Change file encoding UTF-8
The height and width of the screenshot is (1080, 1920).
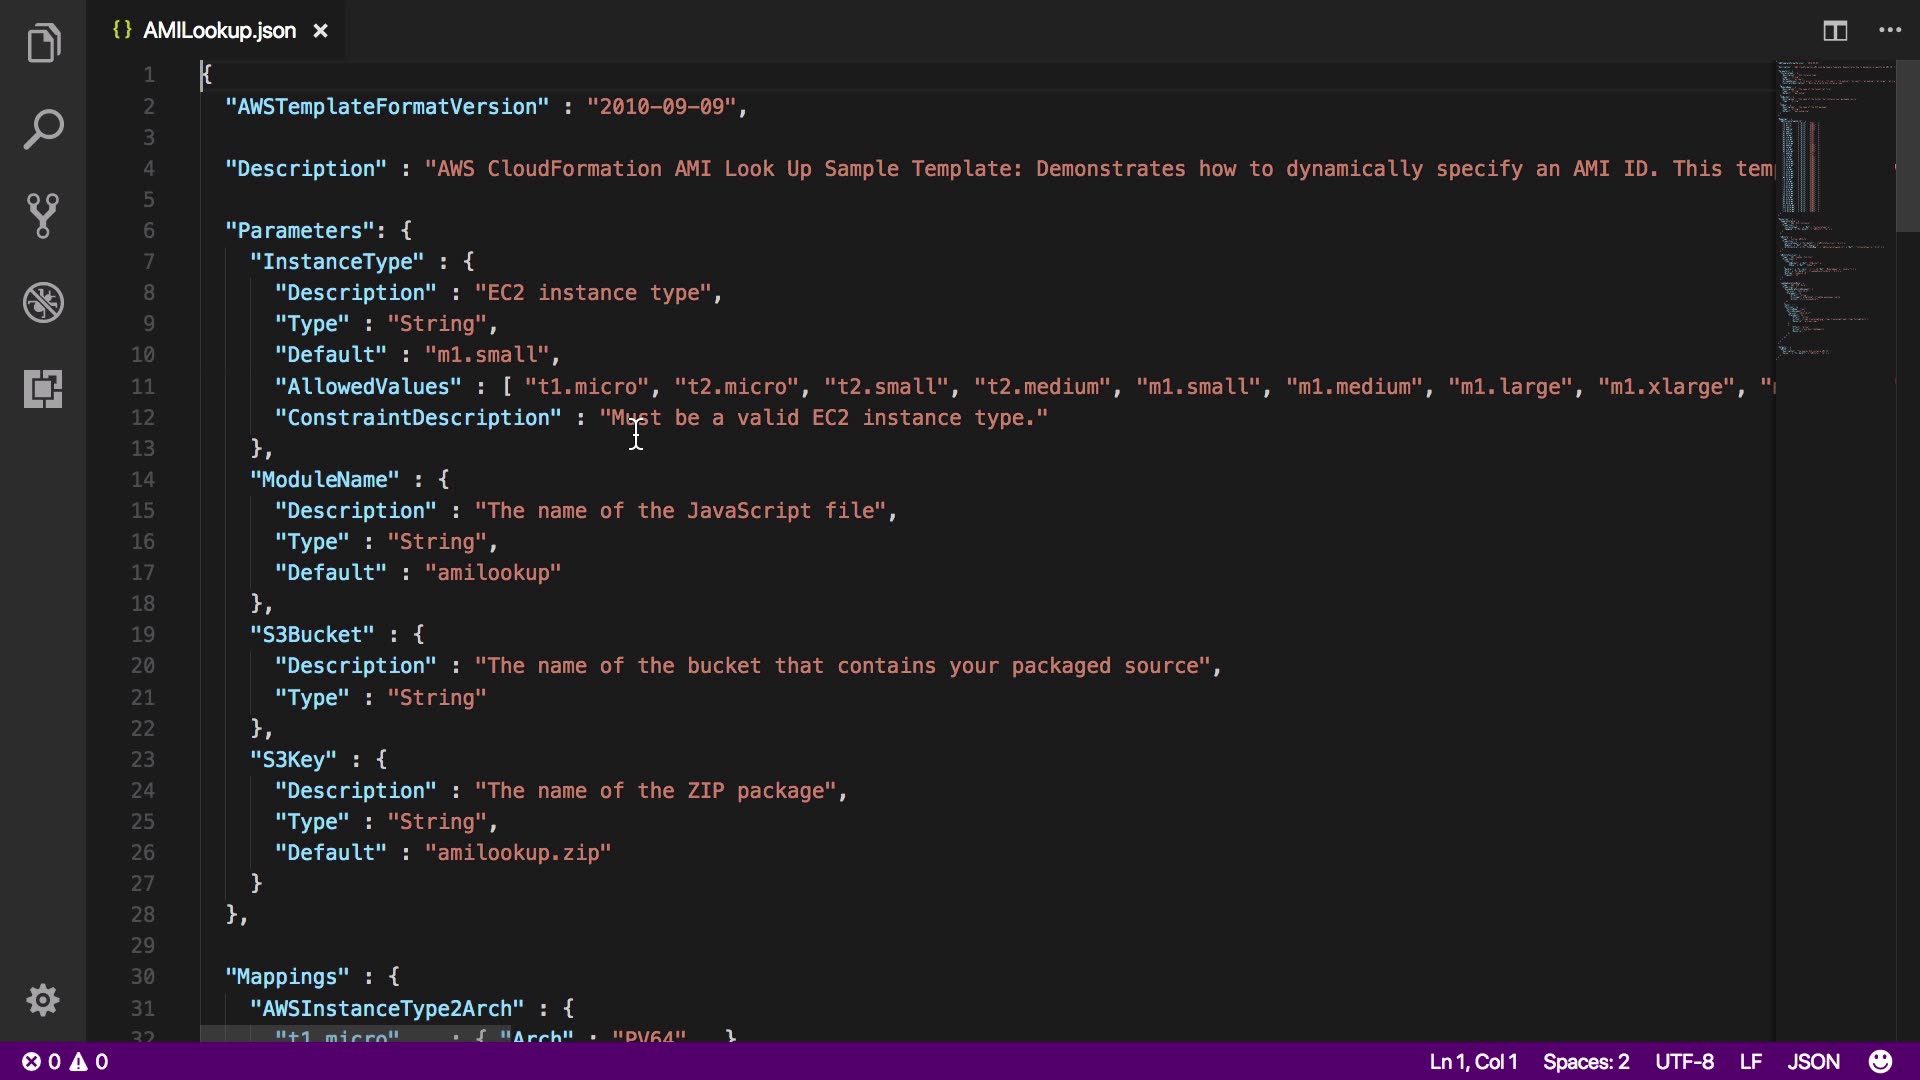tap(1684, 1061)
